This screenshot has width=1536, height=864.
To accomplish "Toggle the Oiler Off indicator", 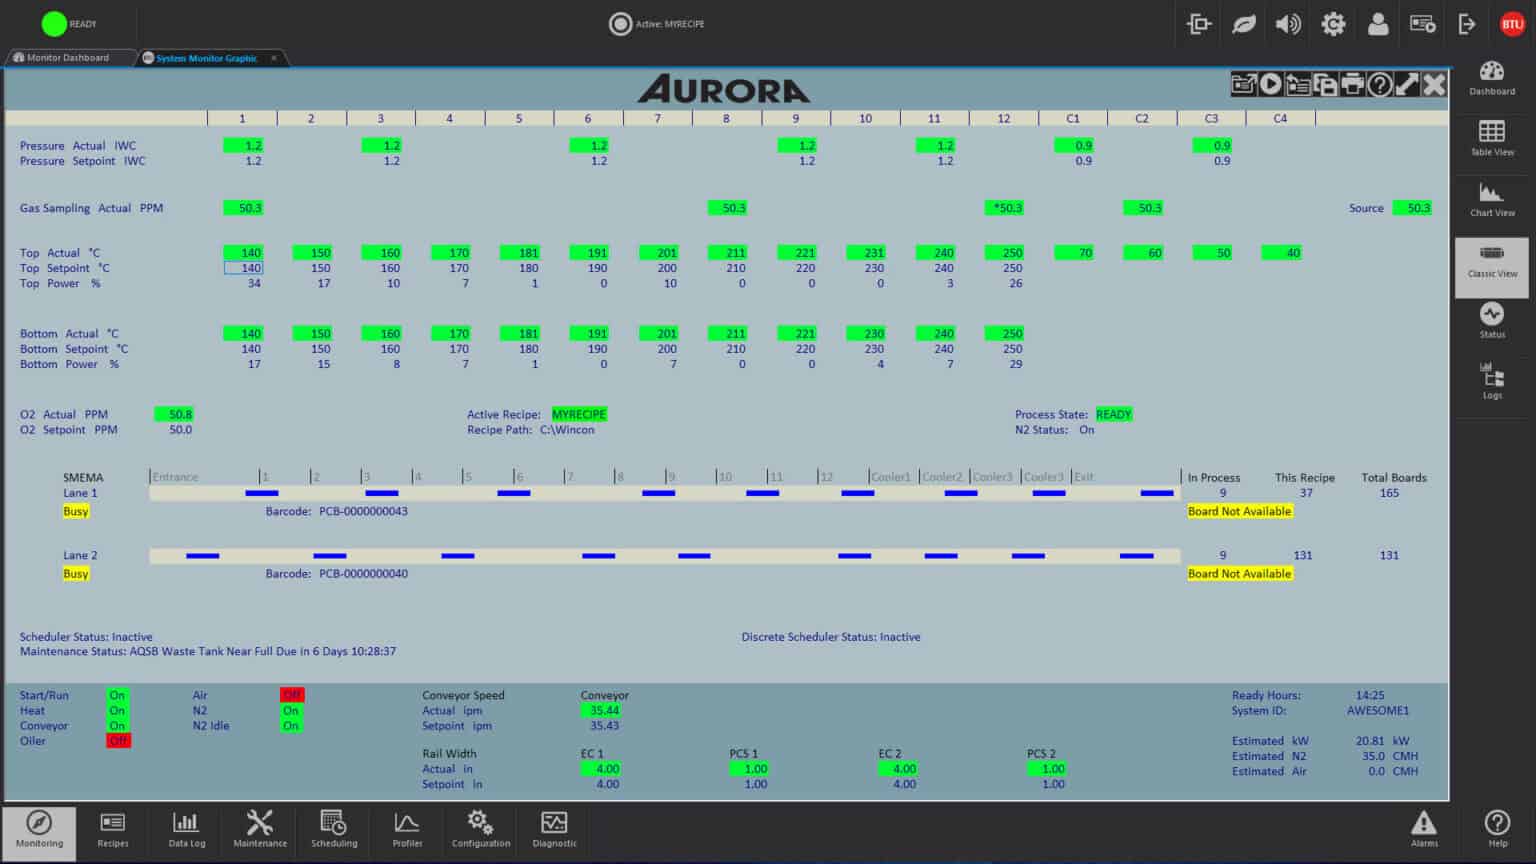I will 118,741.
